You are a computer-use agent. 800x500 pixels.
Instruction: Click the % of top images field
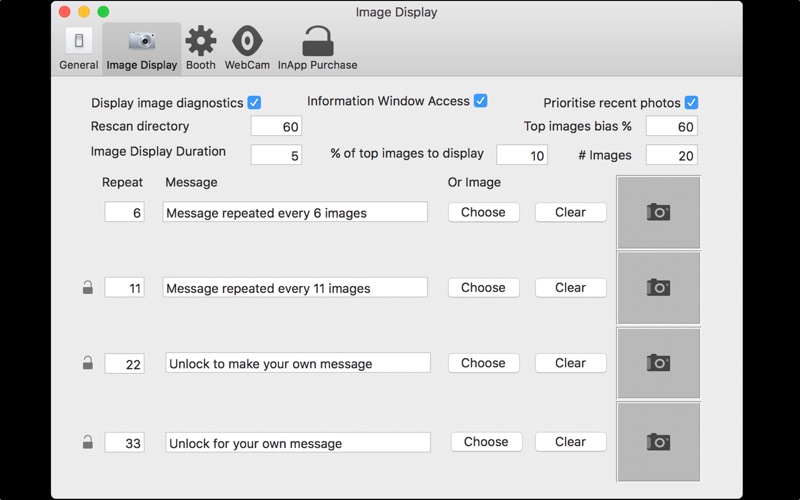tap(522, 155)
